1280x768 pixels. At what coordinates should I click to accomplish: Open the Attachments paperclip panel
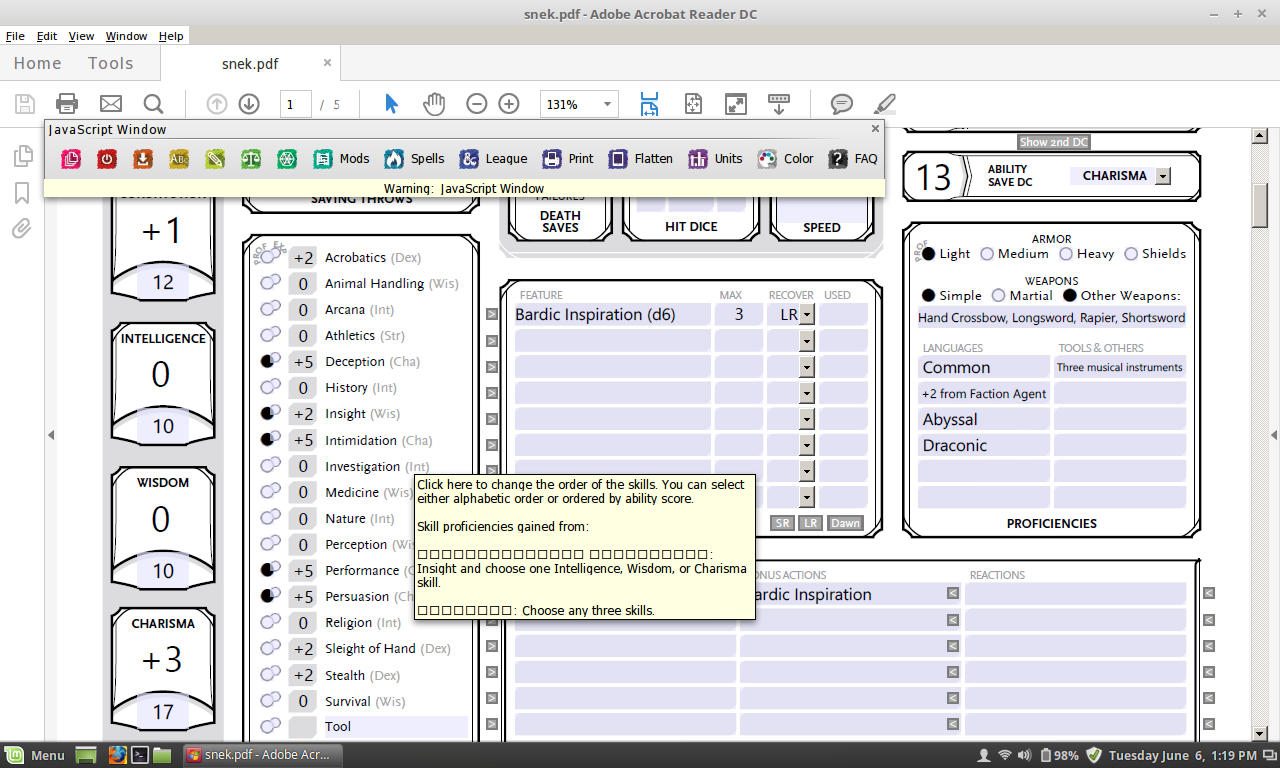pyautogui.click(x=21, y=229)
